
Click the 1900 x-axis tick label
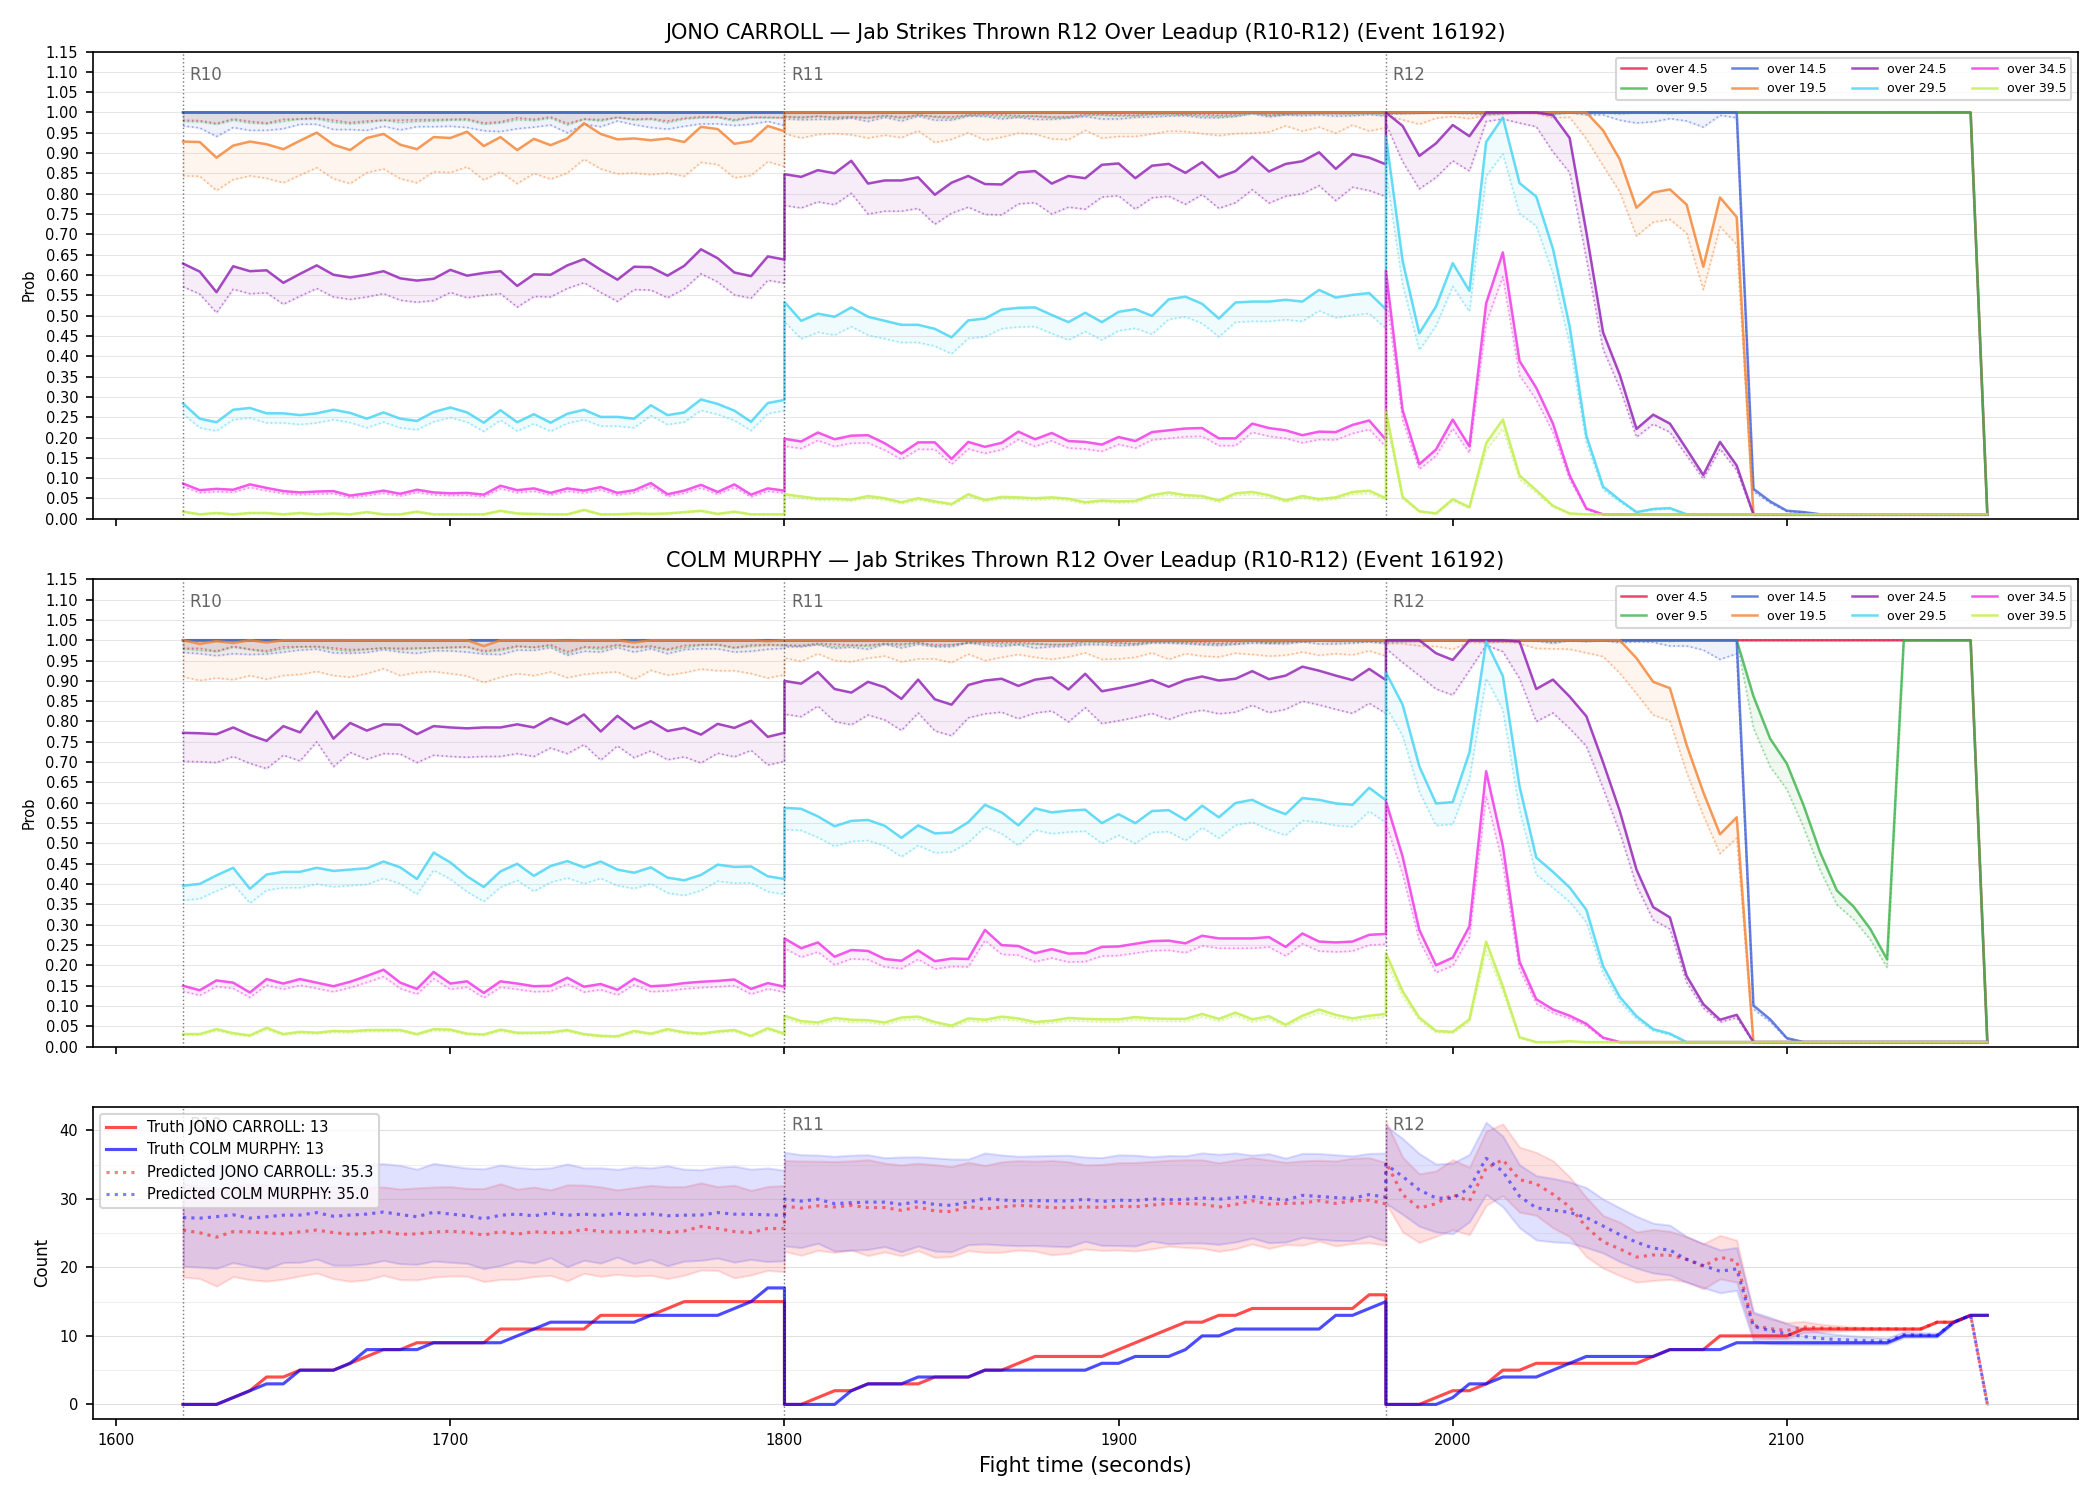pyautogui.click(x=1118, y=1440)
